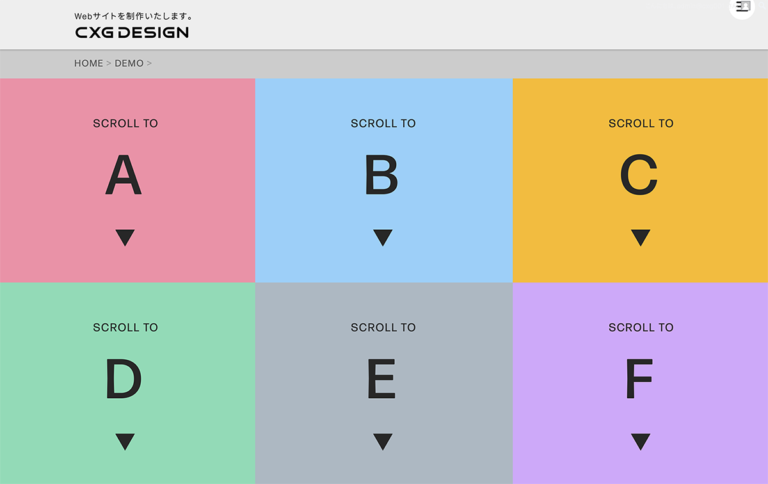Select the down arrow under E
Screen dimensions: 768x484
click(383, 441)
